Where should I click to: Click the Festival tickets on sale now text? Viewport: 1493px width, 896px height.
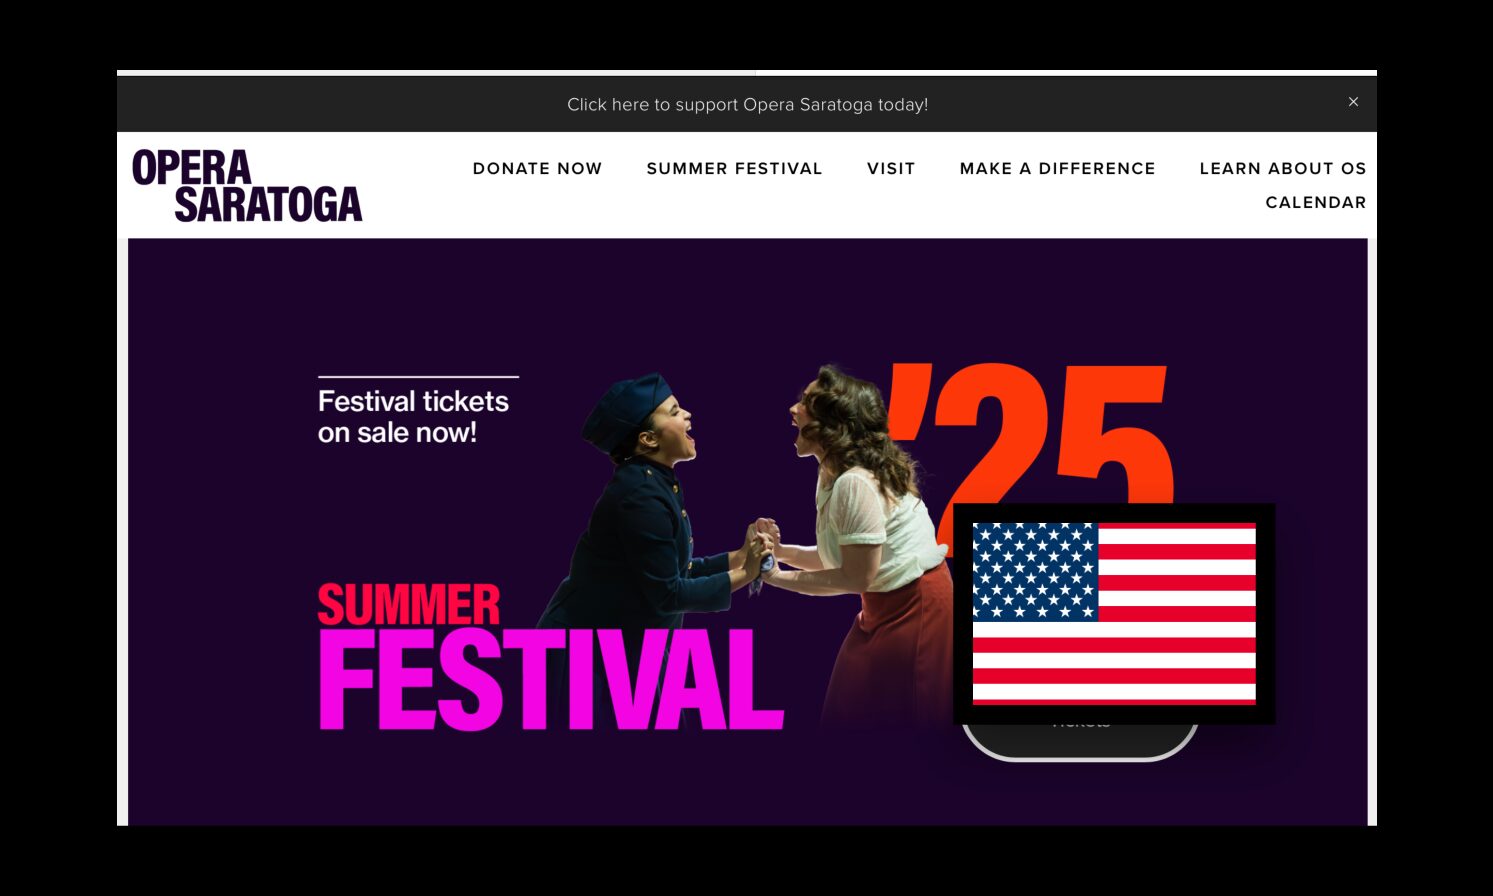click(x=413, y=417)
